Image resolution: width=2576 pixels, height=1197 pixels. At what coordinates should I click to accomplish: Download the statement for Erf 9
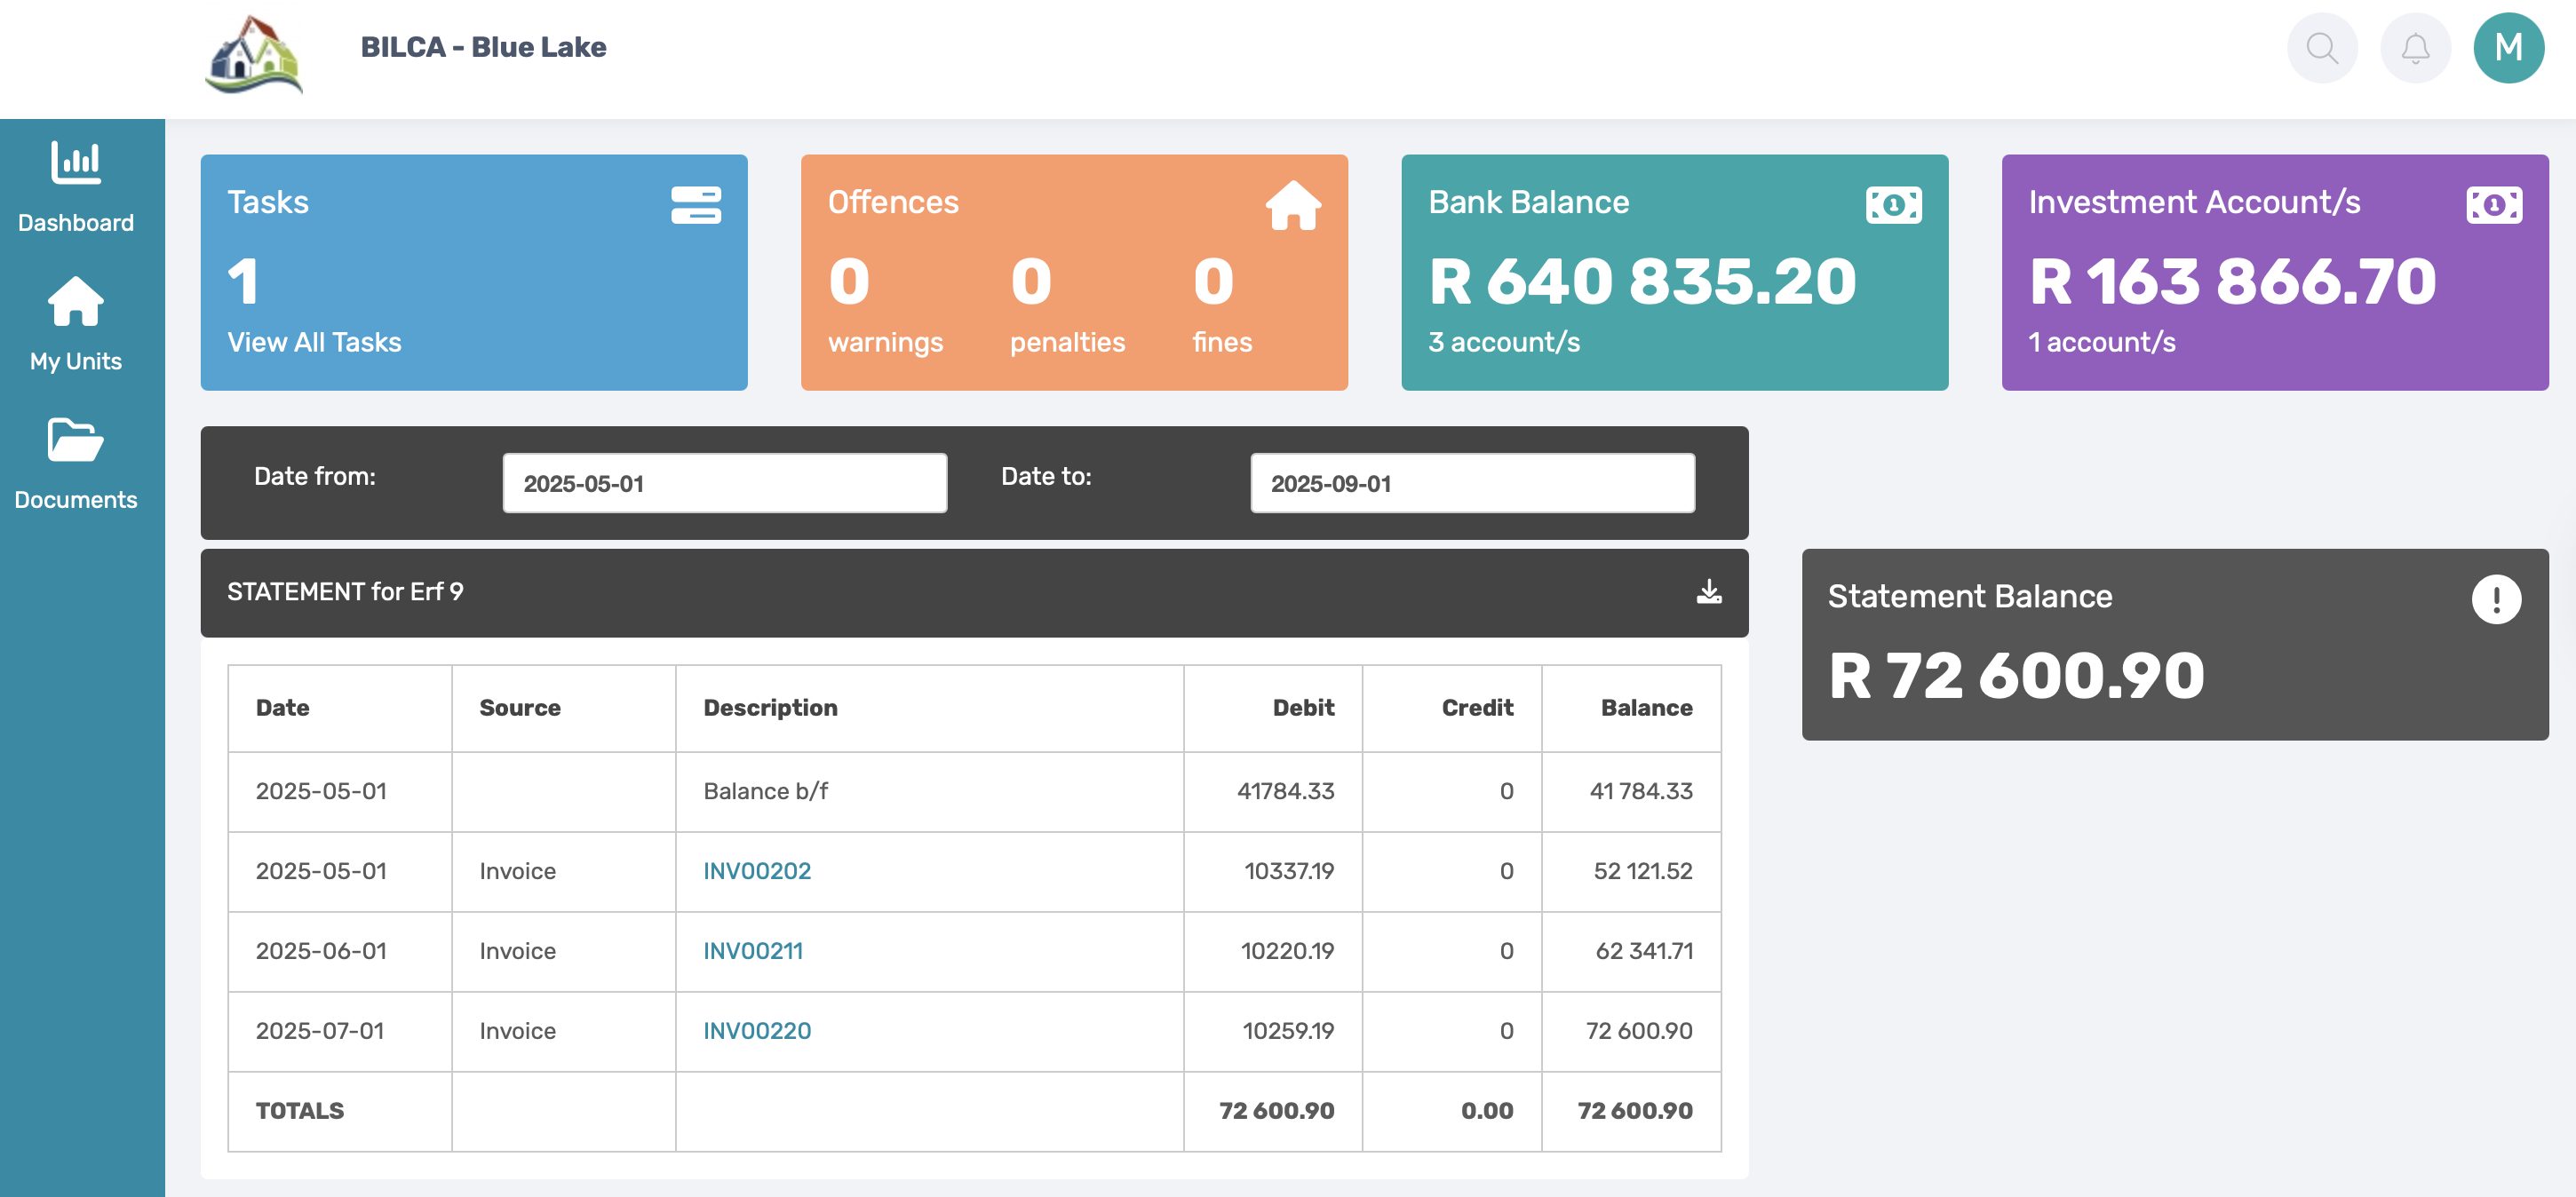[x=1708, y=592]
